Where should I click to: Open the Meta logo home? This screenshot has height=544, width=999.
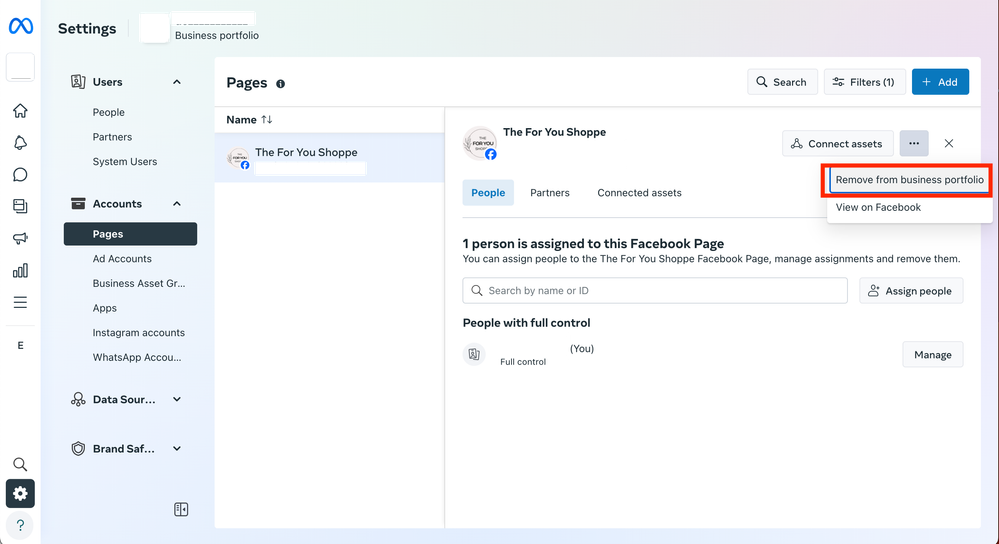(x=20, y=26)
